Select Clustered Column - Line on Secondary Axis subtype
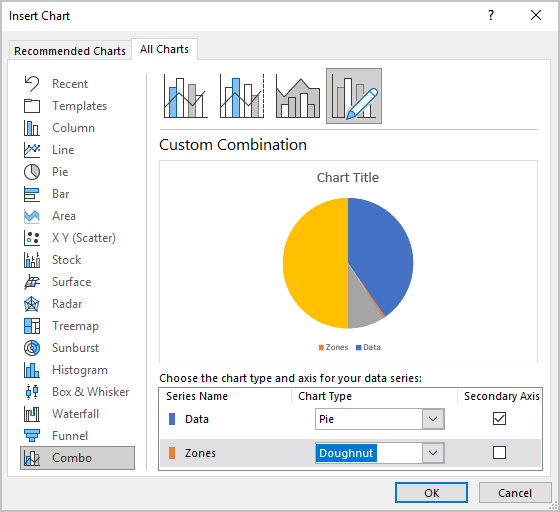 242,96
